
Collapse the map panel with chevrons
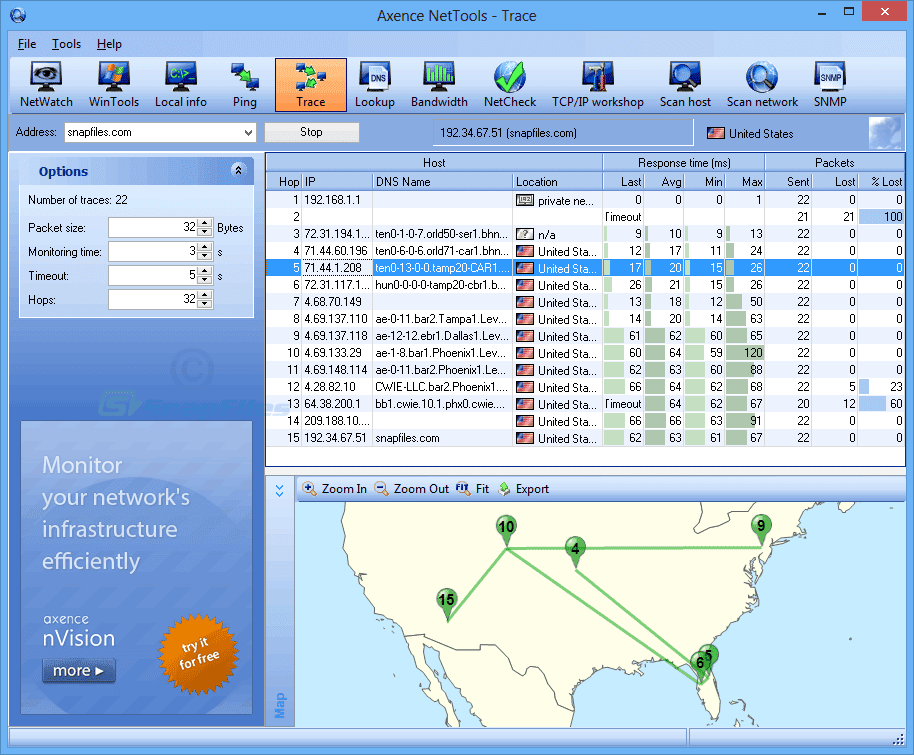[x=280, y=490]
